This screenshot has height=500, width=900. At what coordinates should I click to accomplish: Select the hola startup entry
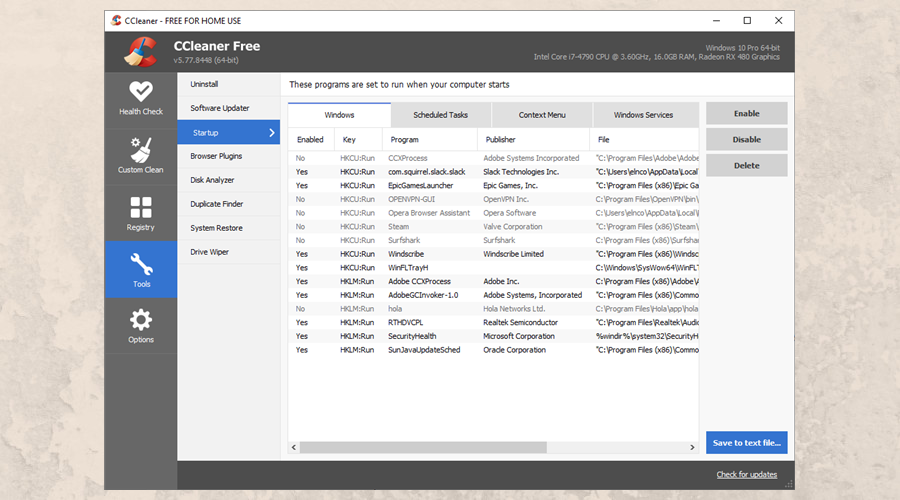click(494, 309)
